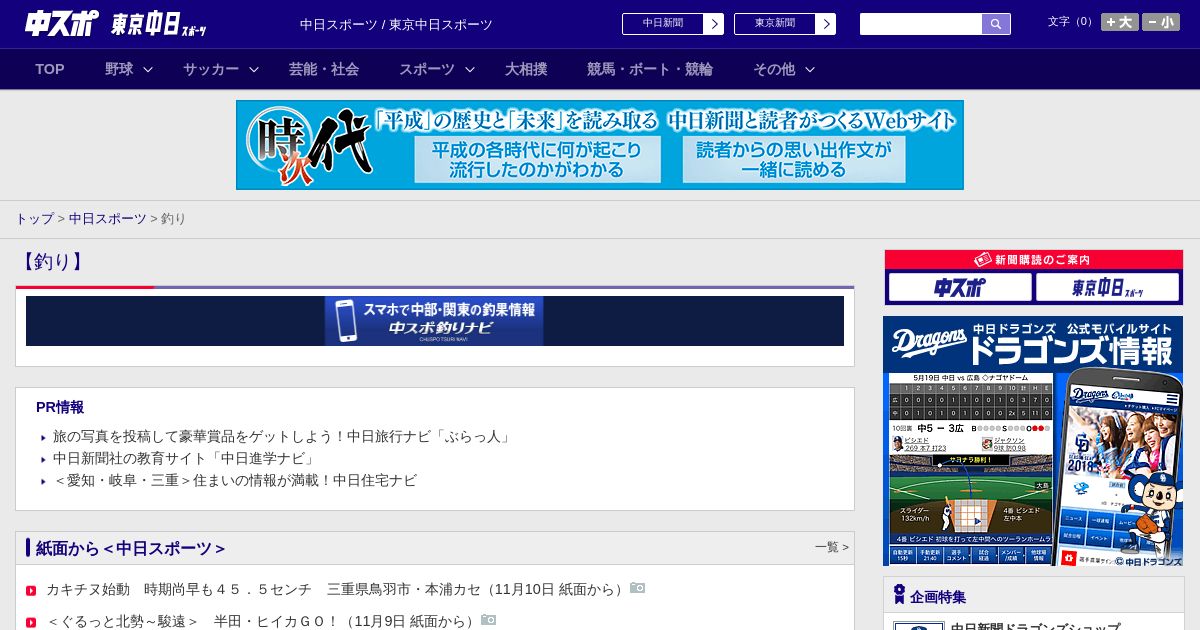This screenshot has height=630, width=1200.
Task: Open 中日進学ナビ education site link
Action: pos(185,459)
